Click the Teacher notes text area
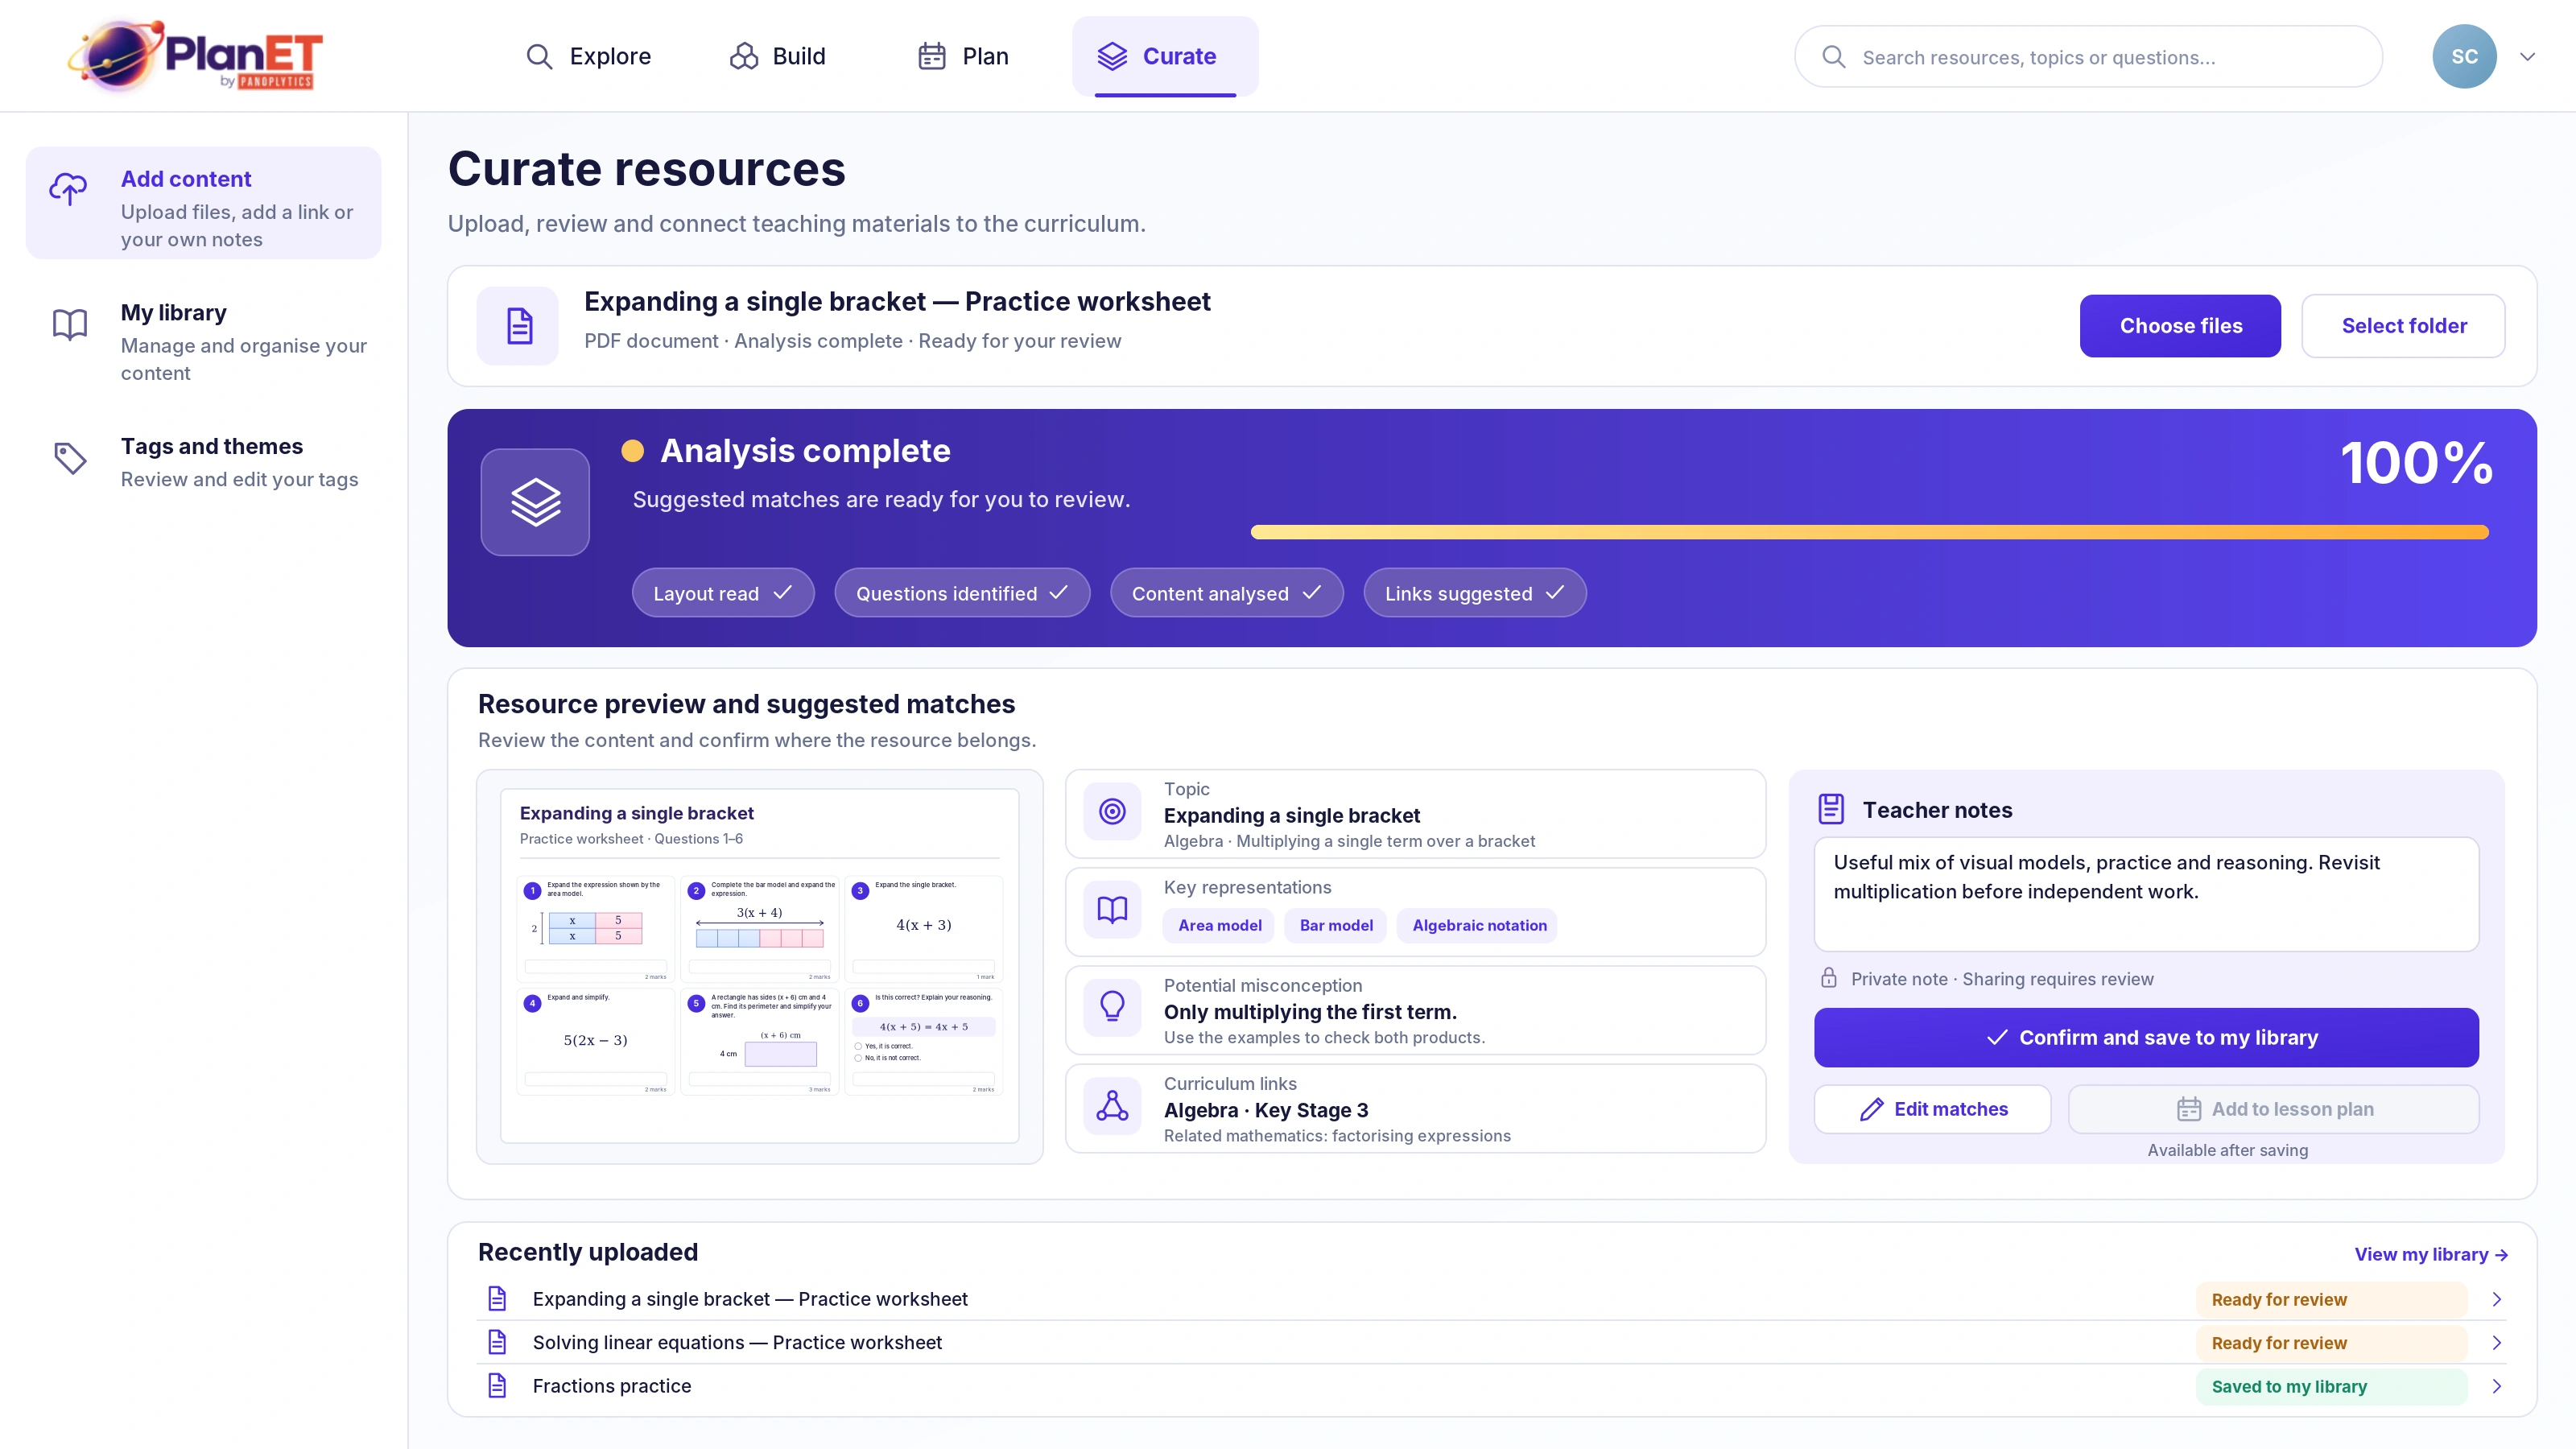Viewport: 2576px width, 1449px height. point(2146,894)
